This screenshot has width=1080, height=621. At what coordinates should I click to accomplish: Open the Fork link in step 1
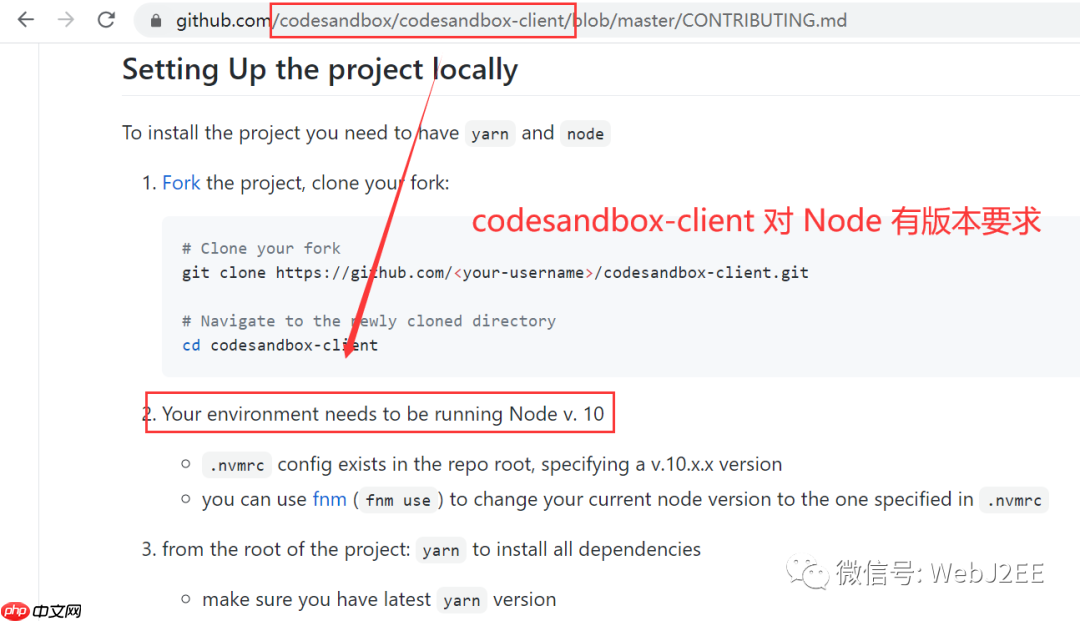(x=181, y=182)
